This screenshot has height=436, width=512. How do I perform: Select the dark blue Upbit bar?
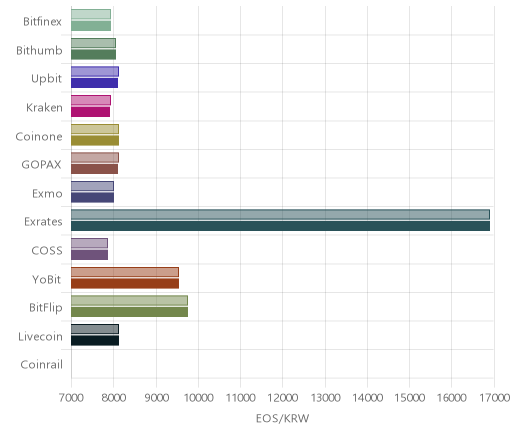point(94,83)
